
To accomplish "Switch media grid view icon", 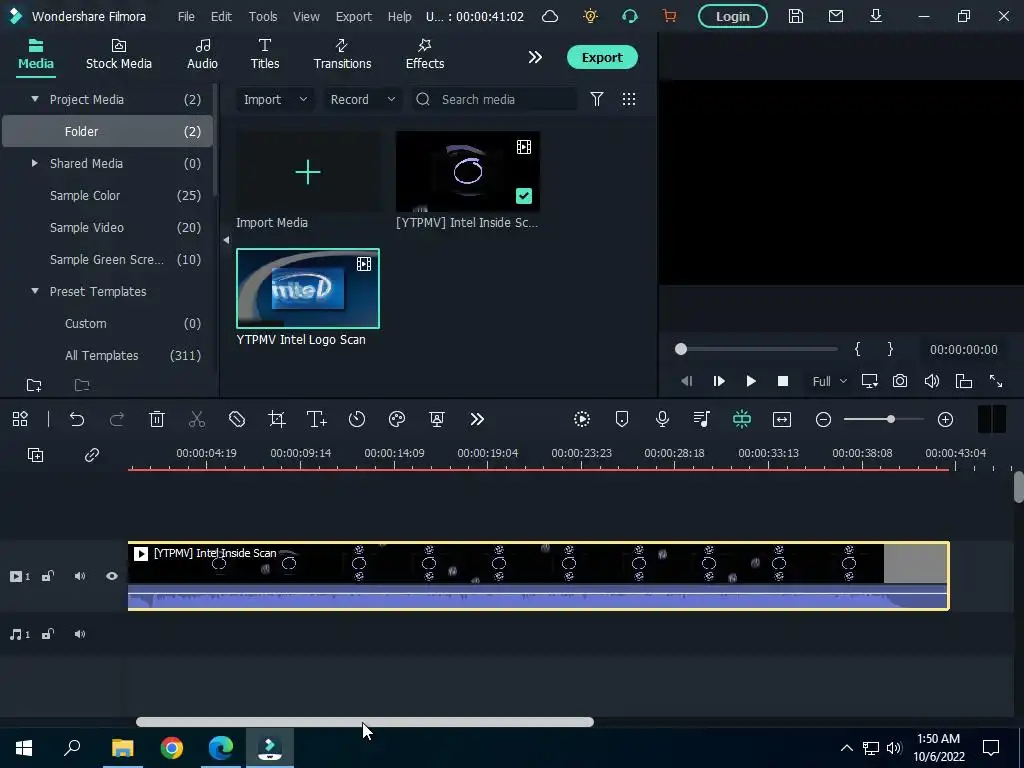I will pos(629,99).
